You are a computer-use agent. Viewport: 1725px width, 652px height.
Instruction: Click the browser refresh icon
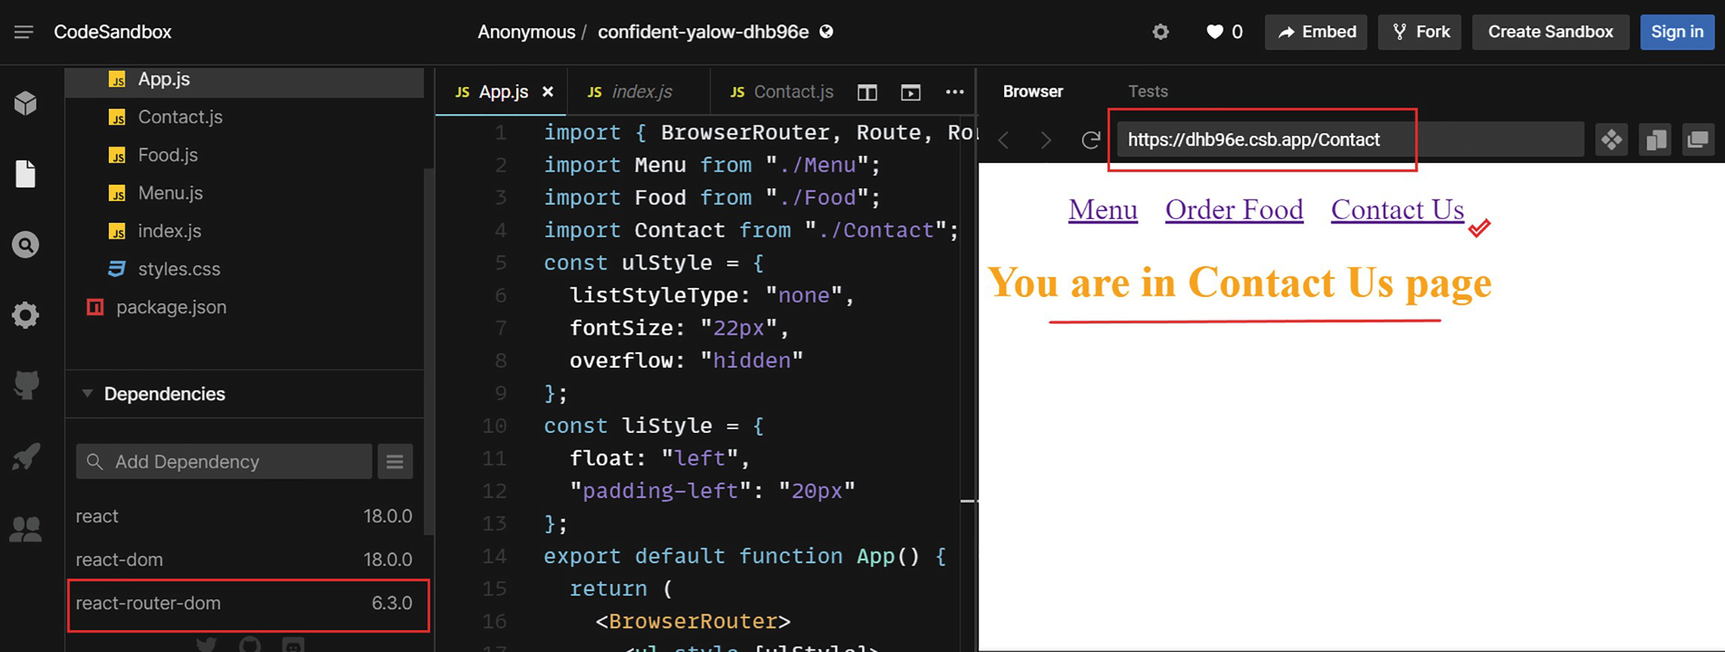pos(1091,140)
